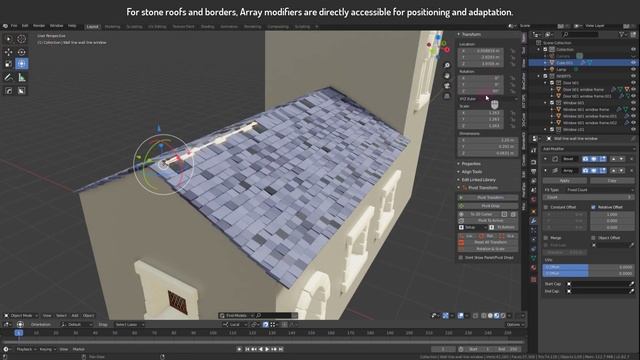Viewport: 640px width, 360px height.
Task: Select the Cursor tool in the toolbar
Action: (22, 39)
